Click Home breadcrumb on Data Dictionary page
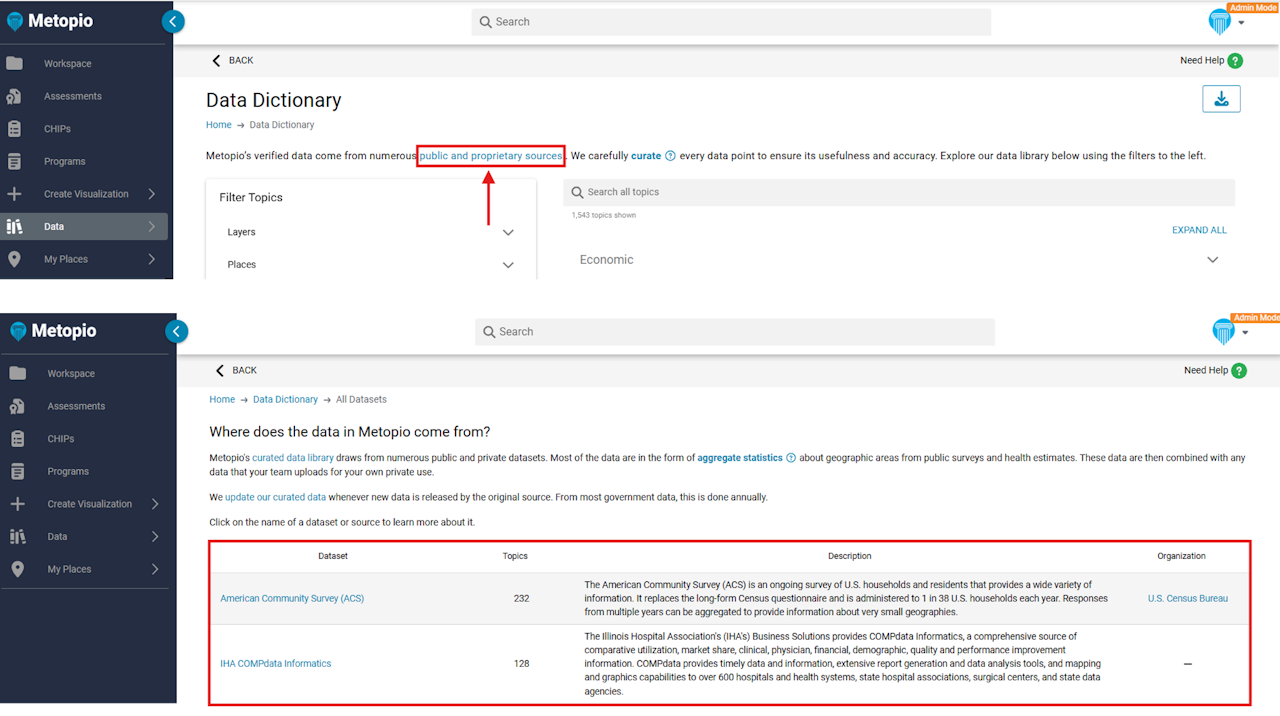This screenshot has width=1280, height=716. click(219, 125)
